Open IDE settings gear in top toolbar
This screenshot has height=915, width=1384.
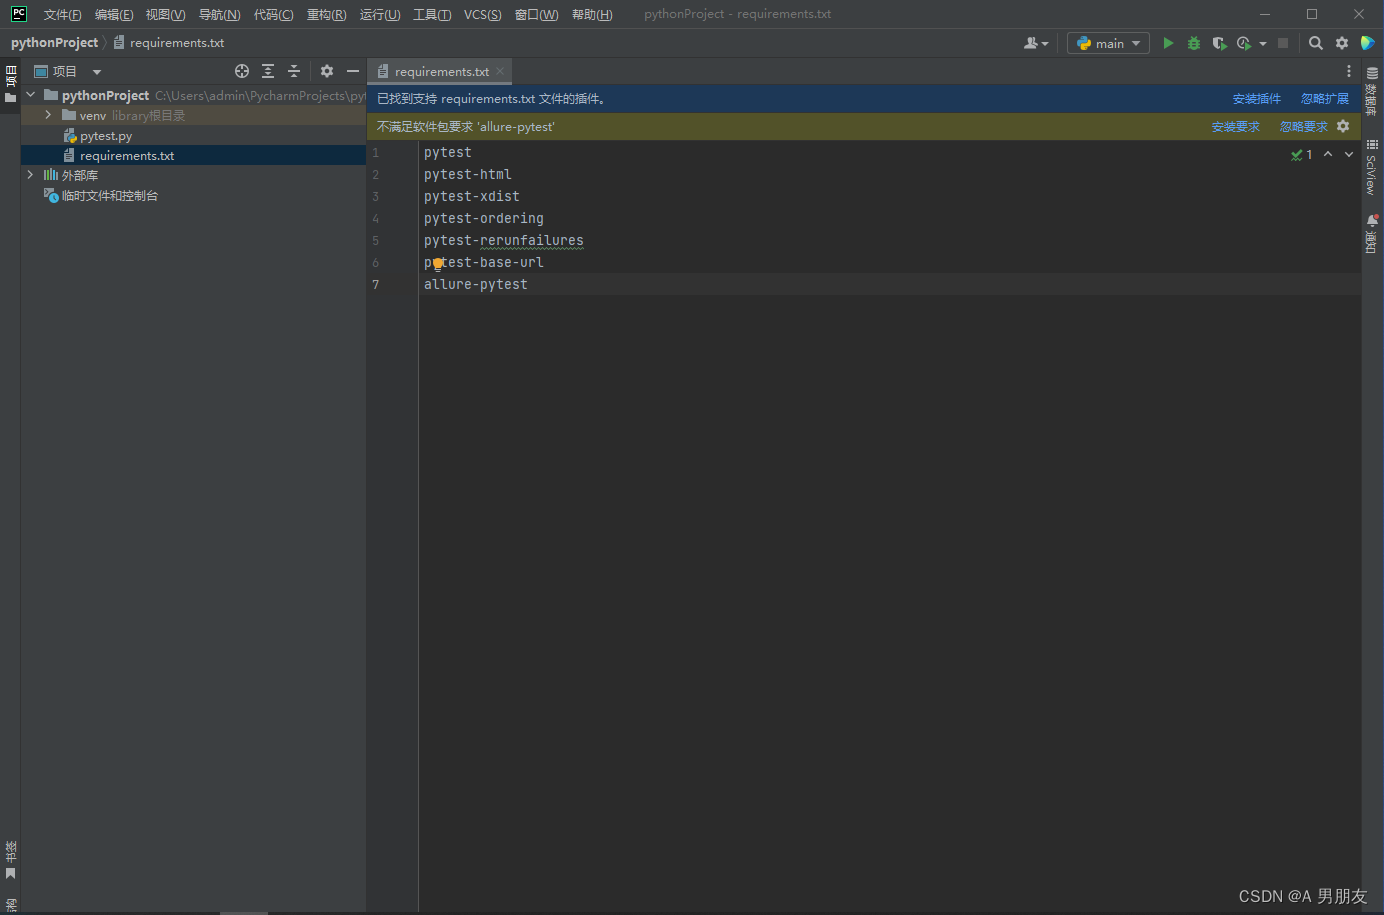tap(1342, 43)
